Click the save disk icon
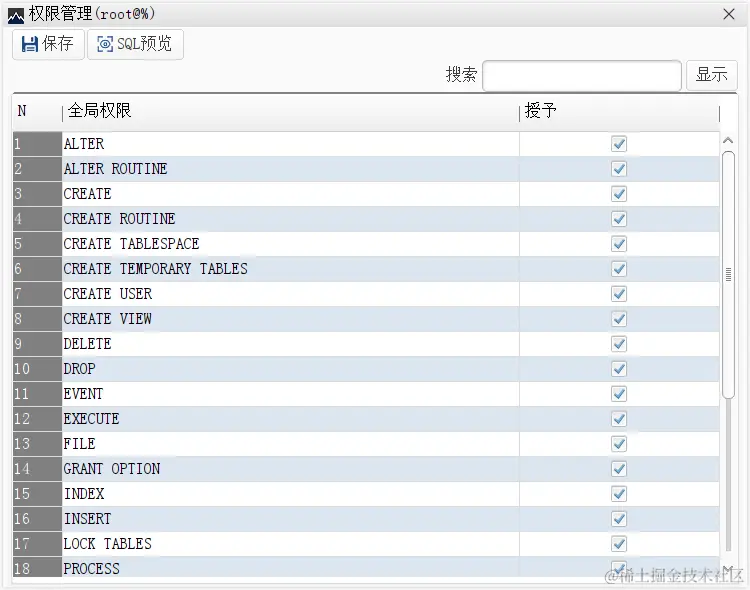 tap(30, 44)
